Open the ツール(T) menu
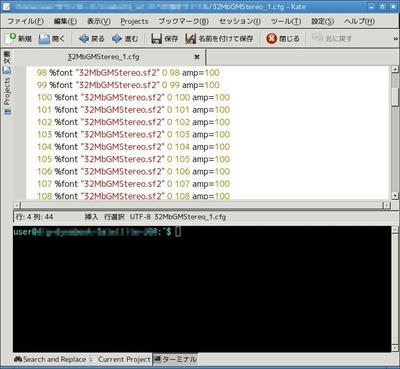Image resolution: width=400 pixels, height=369 pixels. point(286,21)
